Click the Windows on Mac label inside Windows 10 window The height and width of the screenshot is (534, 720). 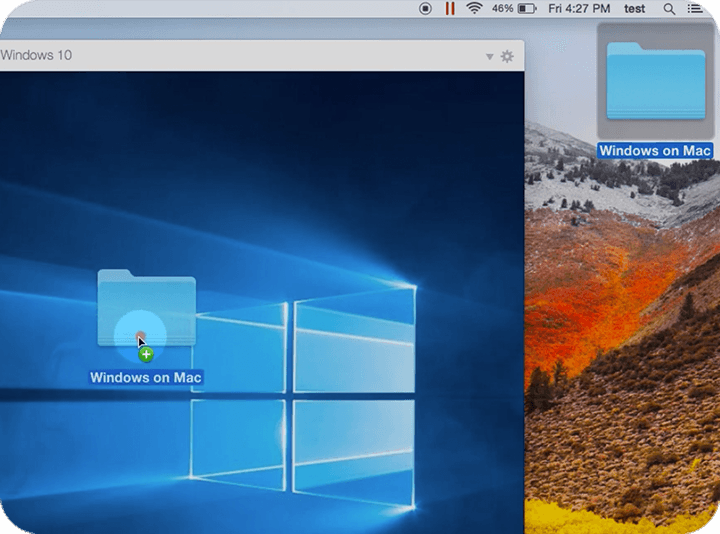click(x=146, y=377)
